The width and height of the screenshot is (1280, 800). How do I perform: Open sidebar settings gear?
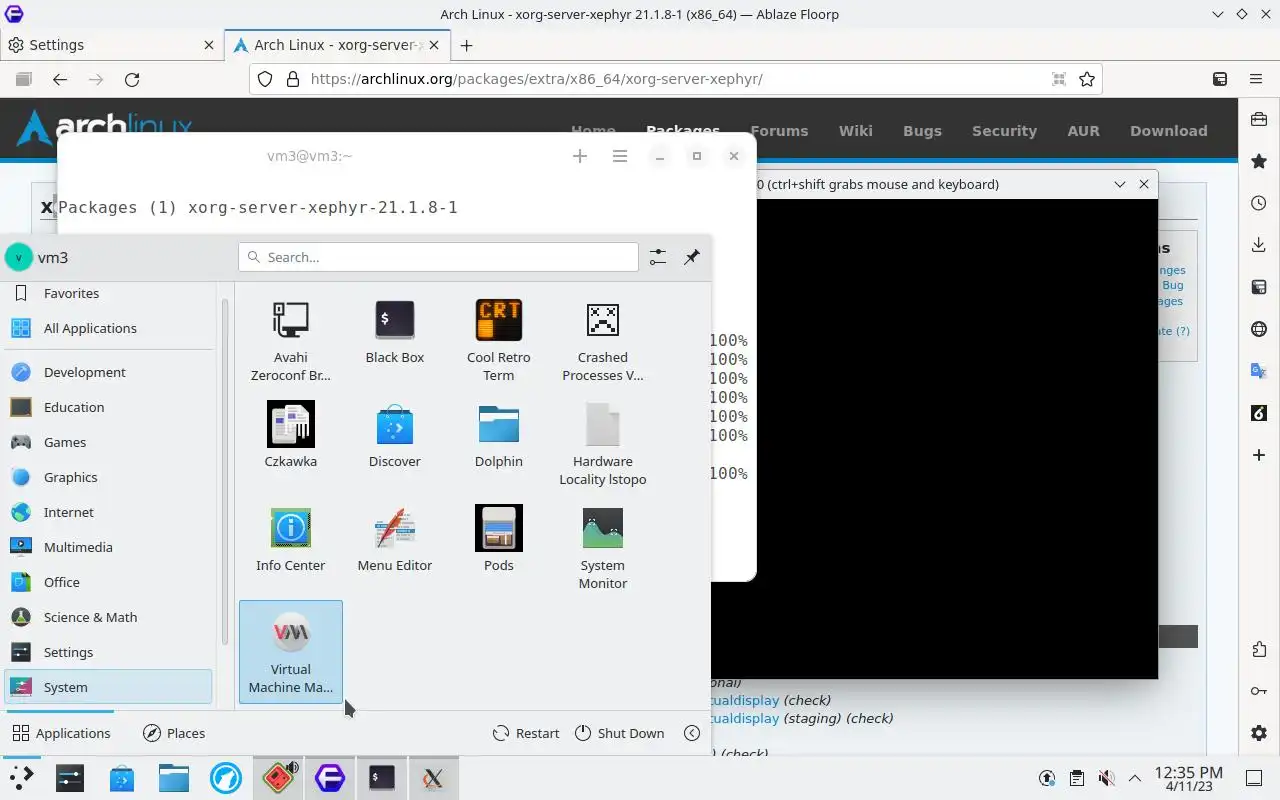point(1259,733)
